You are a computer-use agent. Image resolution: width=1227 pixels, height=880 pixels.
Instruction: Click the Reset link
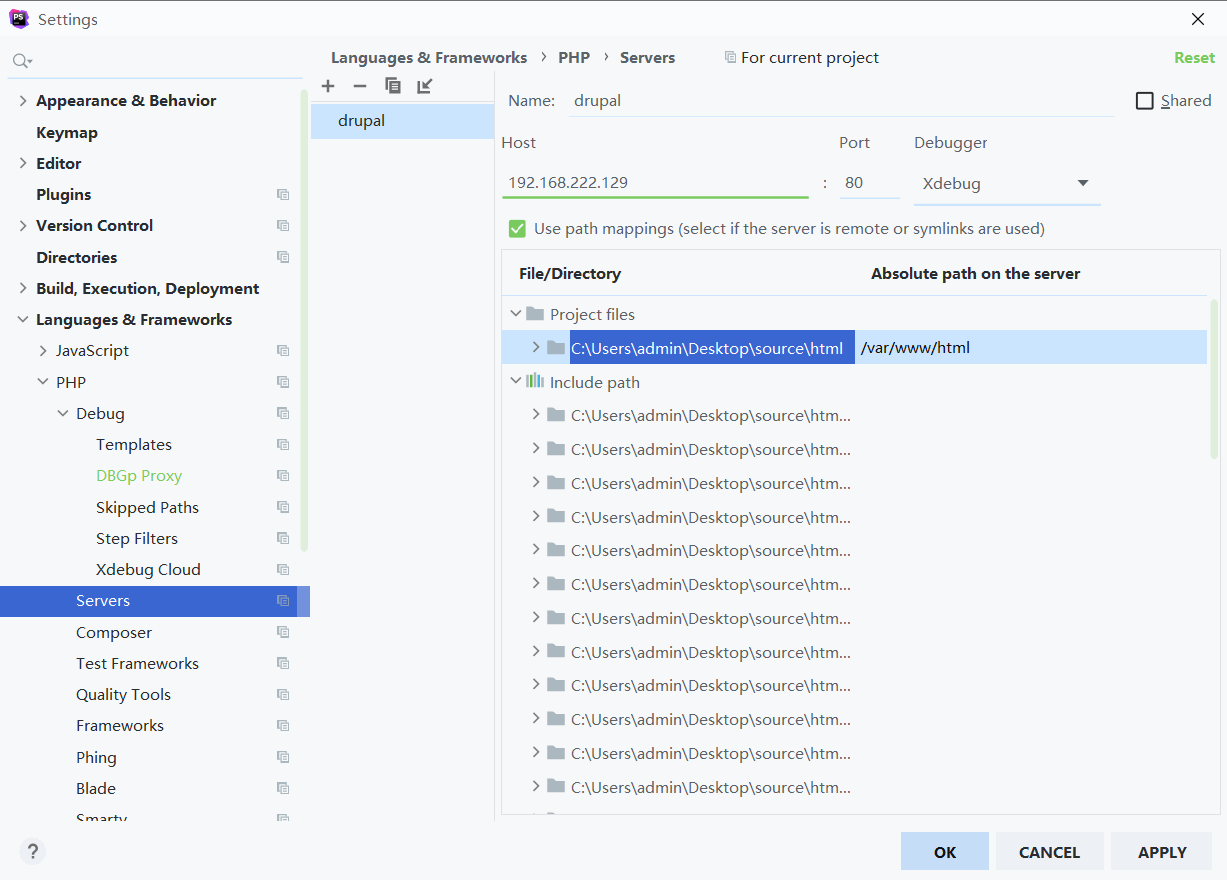[x=1194, y=58]
